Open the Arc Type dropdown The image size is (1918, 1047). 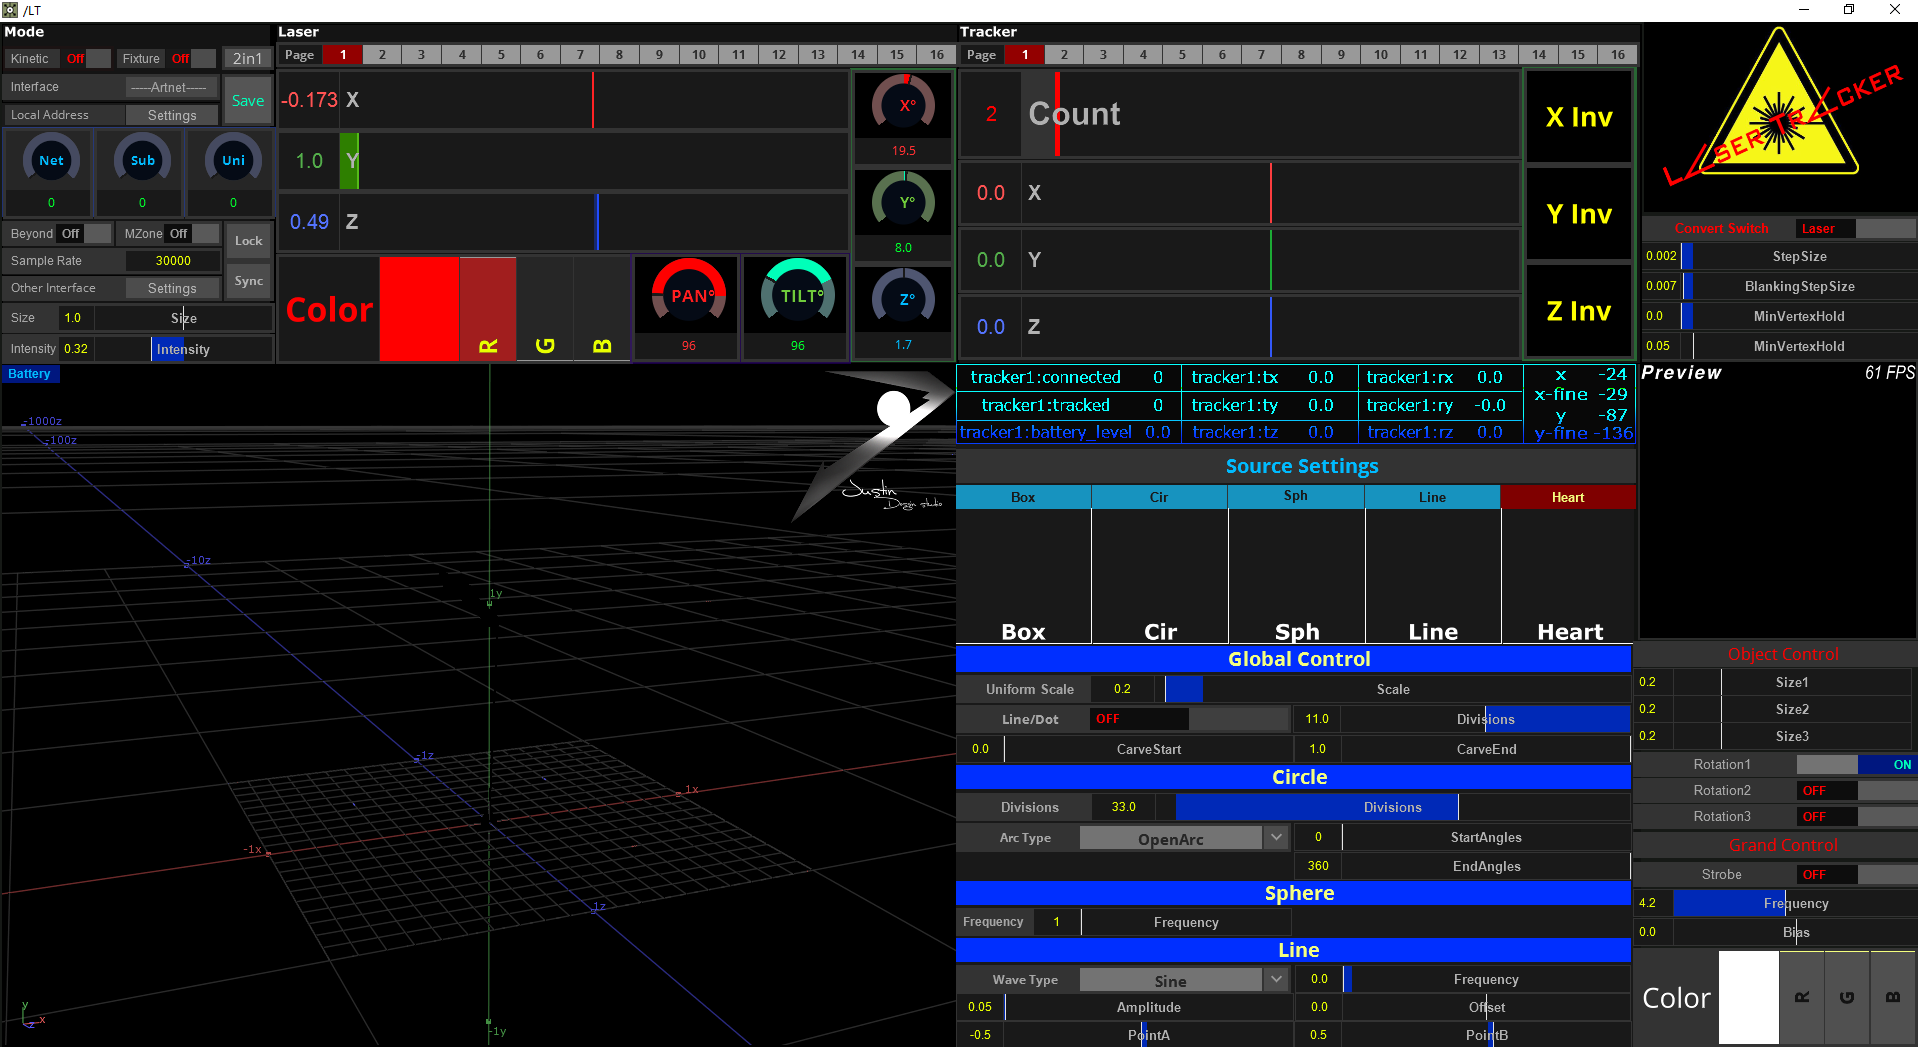(x=1183, y=838)
